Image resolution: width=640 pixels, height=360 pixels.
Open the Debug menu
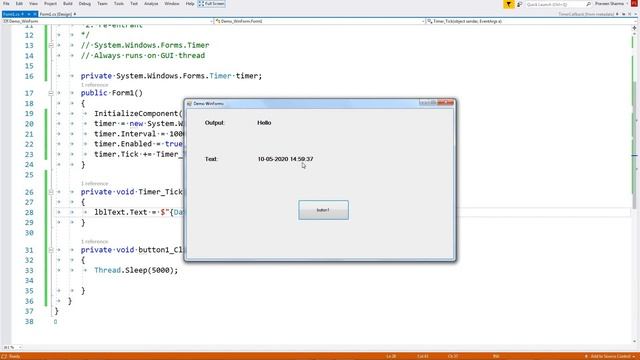click(x=84, y=4)
